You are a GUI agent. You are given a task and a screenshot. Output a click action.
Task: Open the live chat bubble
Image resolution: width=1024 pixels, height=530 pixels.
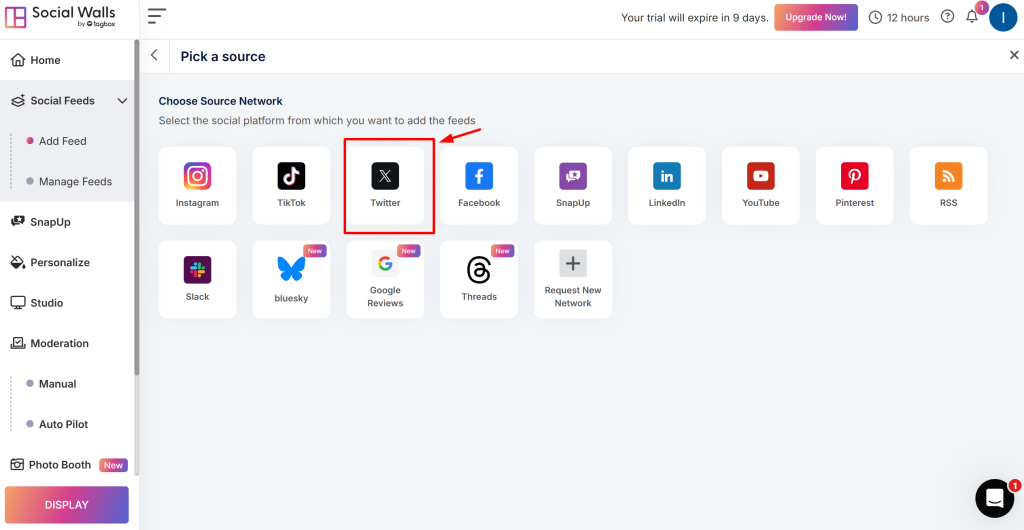pyautogui.click(x=995, y=499)
